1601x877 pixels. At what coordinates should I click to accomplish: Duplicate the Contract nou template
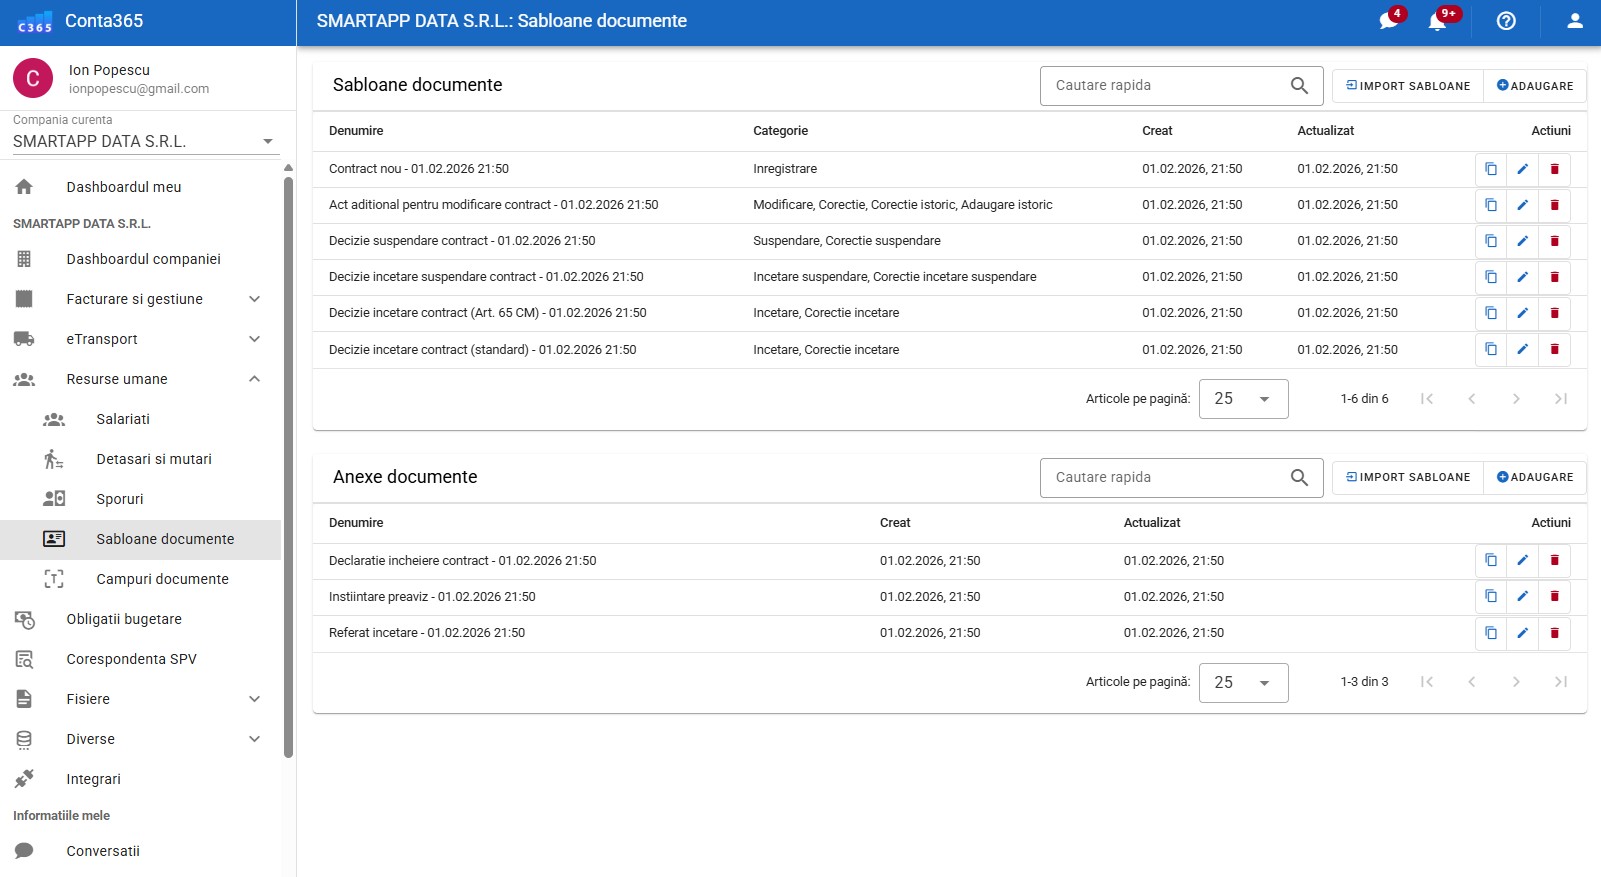1491,169
